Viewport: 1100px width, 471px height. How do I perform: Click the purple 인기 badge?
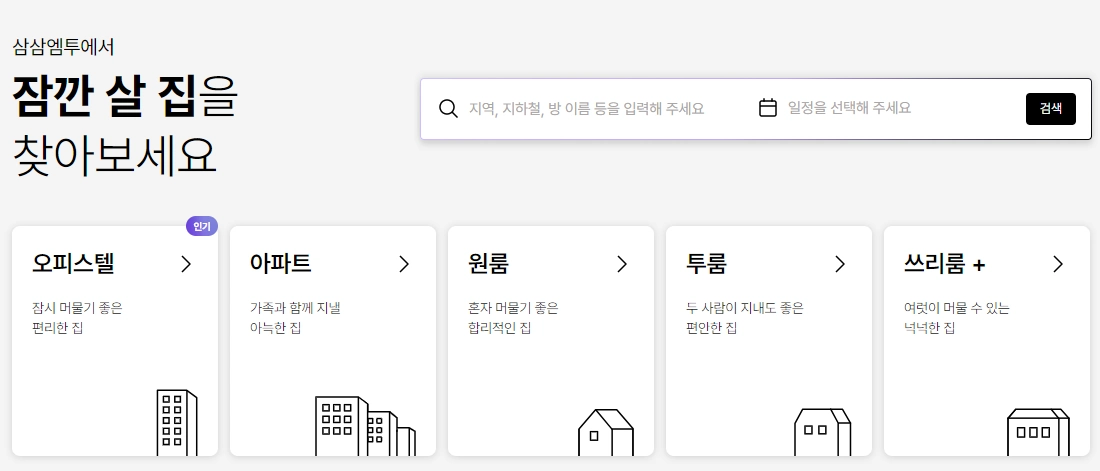tap(201, 226)
